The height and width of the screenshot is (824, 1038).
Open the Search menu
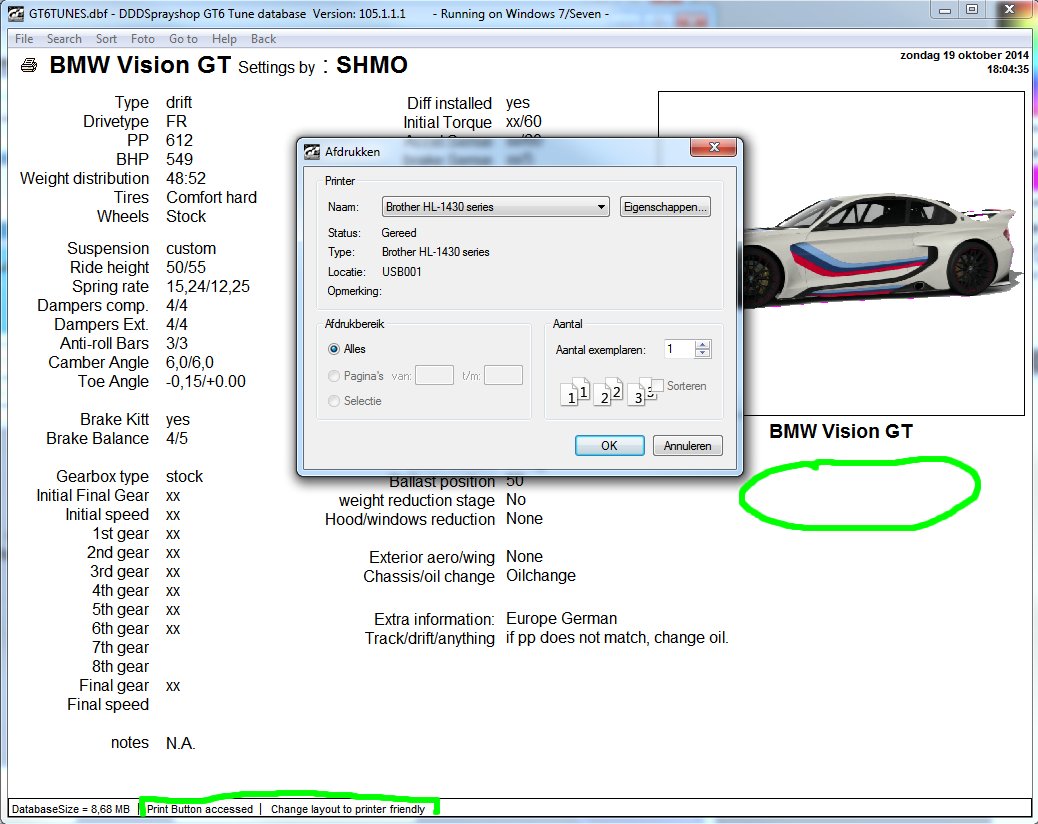tap(64, 39)
